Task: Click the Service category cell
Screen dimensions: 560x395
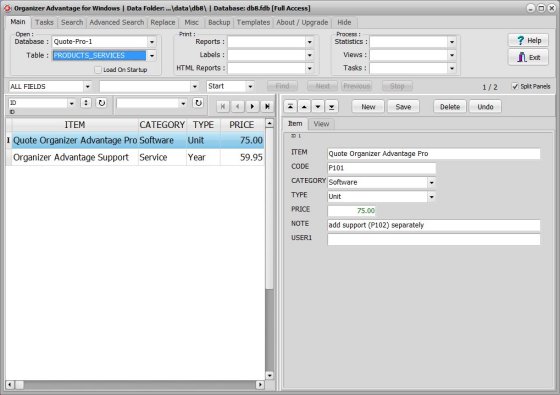Action: (x=162, y=158)
